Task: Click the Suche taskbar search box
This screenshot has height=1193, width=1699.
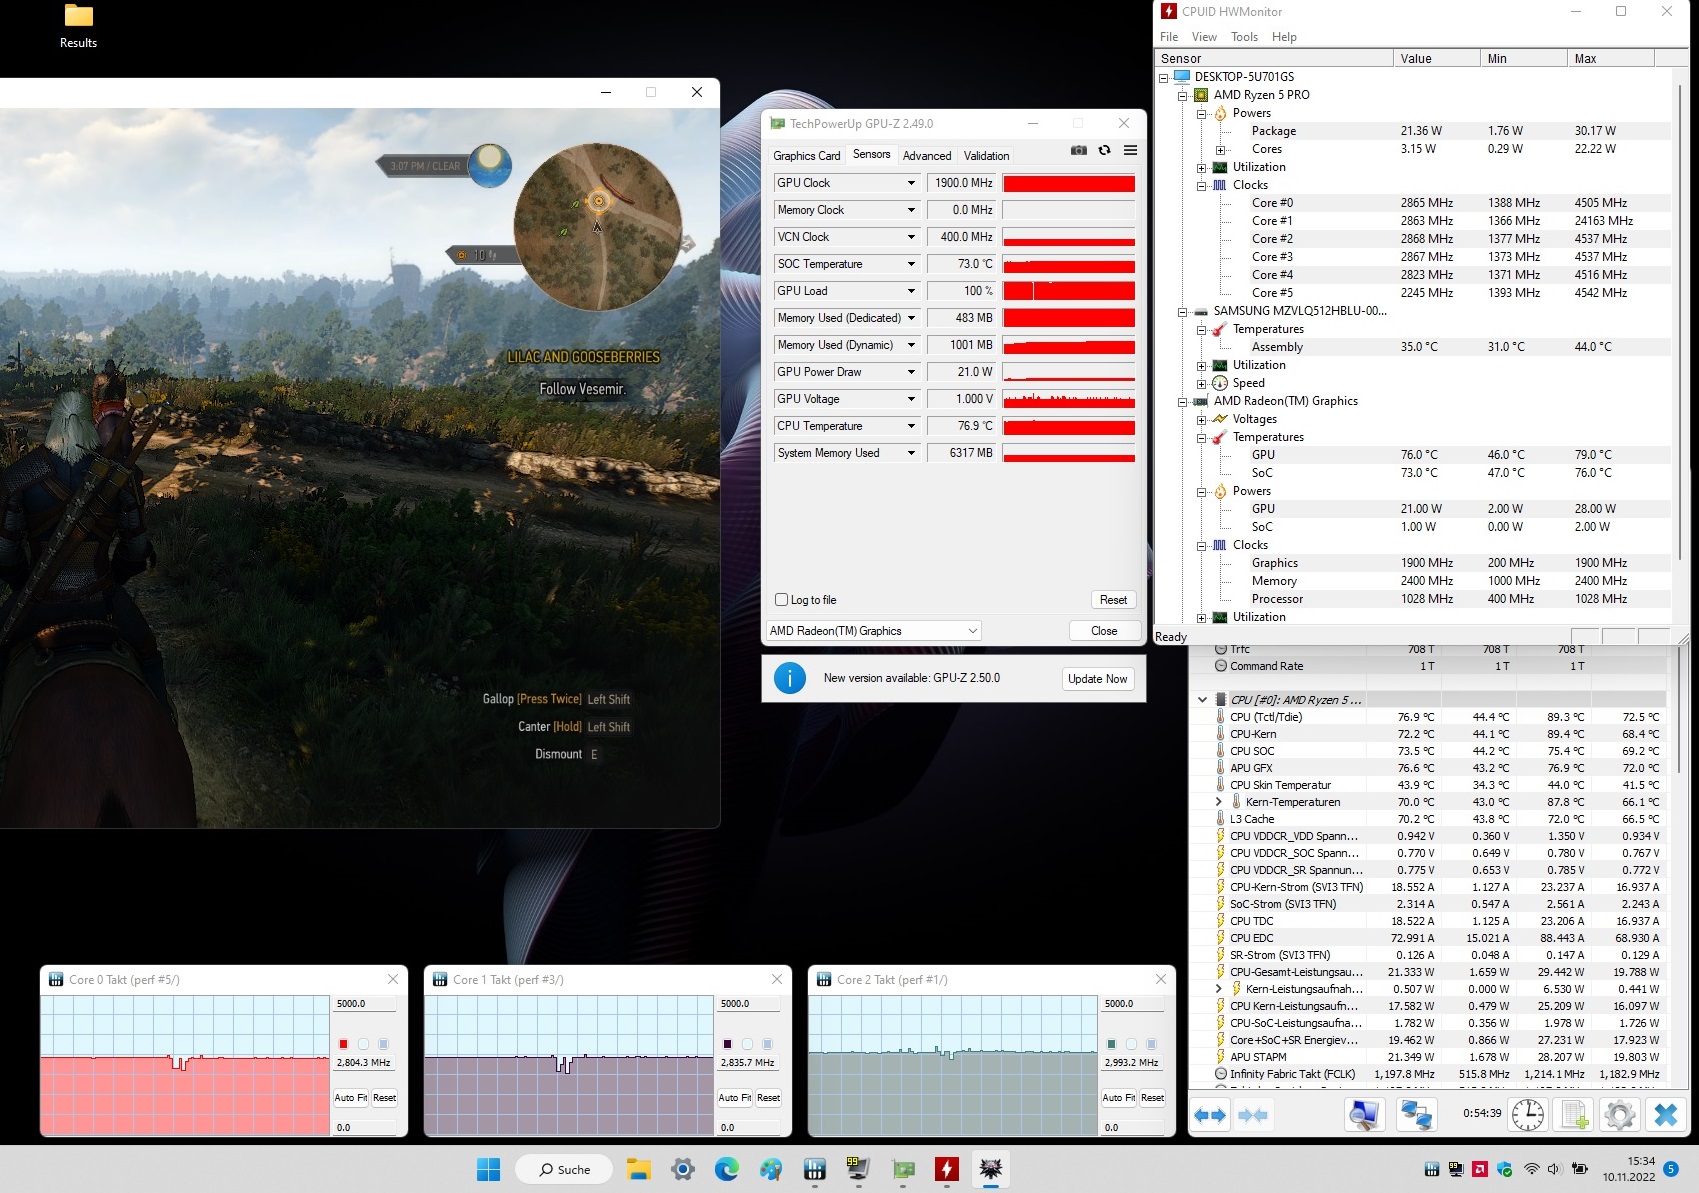Action: [564, 1169]
